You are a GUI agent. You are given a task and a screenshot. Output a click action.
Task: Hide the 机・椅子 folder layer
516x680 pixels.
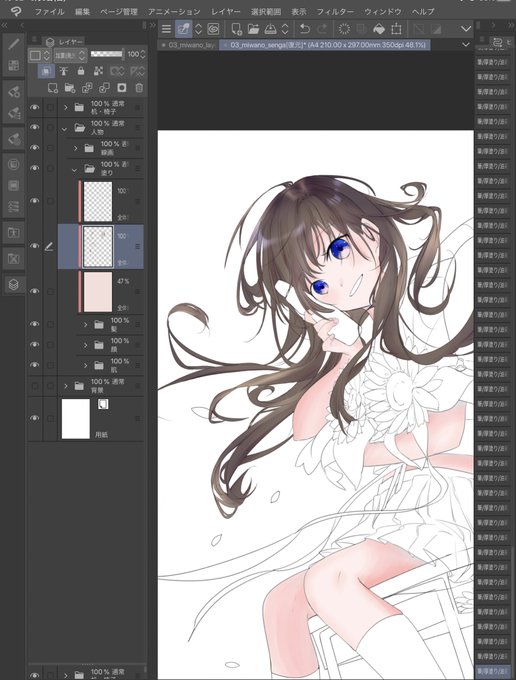[x=35, y=107]
